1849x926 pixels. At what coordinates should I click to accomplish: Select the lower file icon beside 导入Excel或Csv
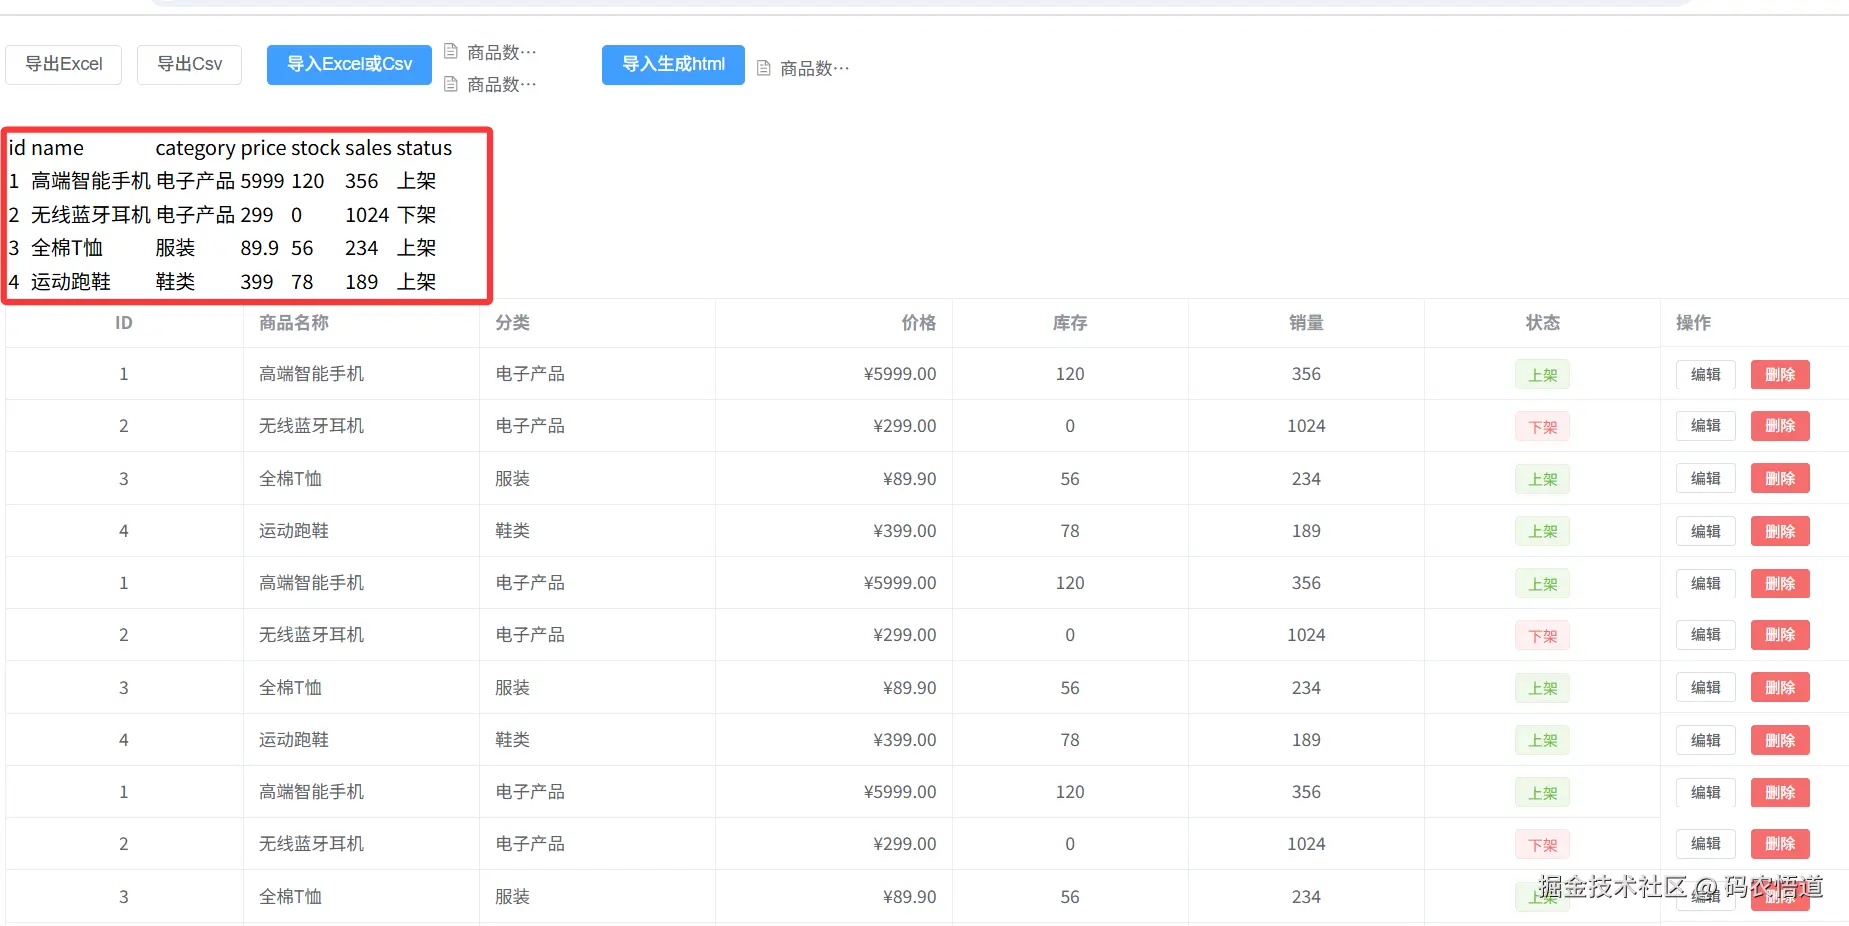451,84
